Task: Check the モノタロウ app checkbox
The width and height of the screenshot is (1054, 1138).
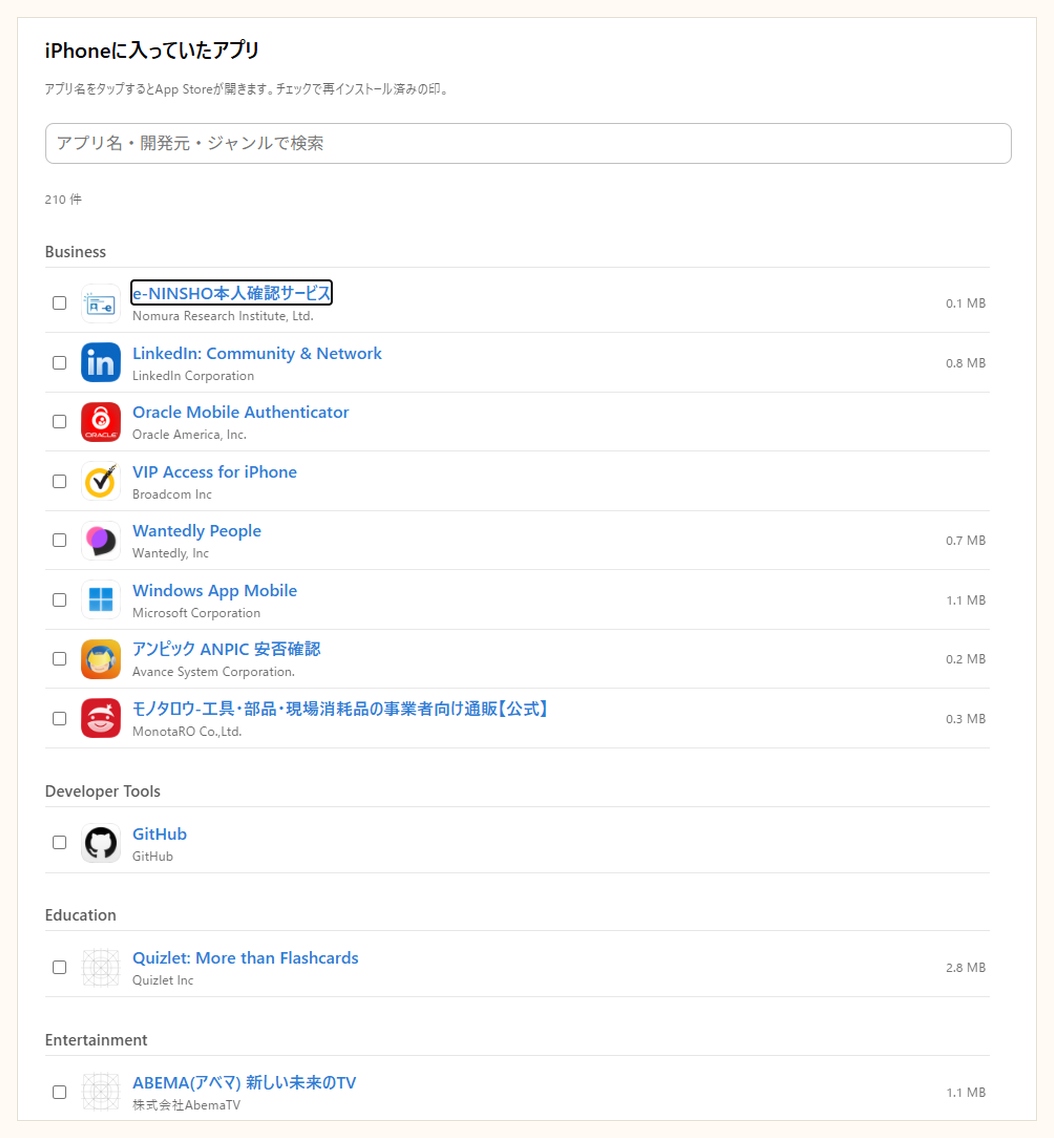Action: tap(60, 719)
